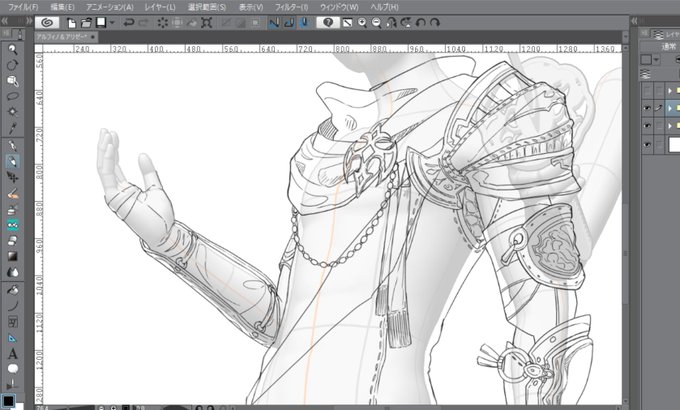Toggle the snap to grid icon
This screenshot has width=680, height=410.
pyautogui.click(x=304, y=23)
